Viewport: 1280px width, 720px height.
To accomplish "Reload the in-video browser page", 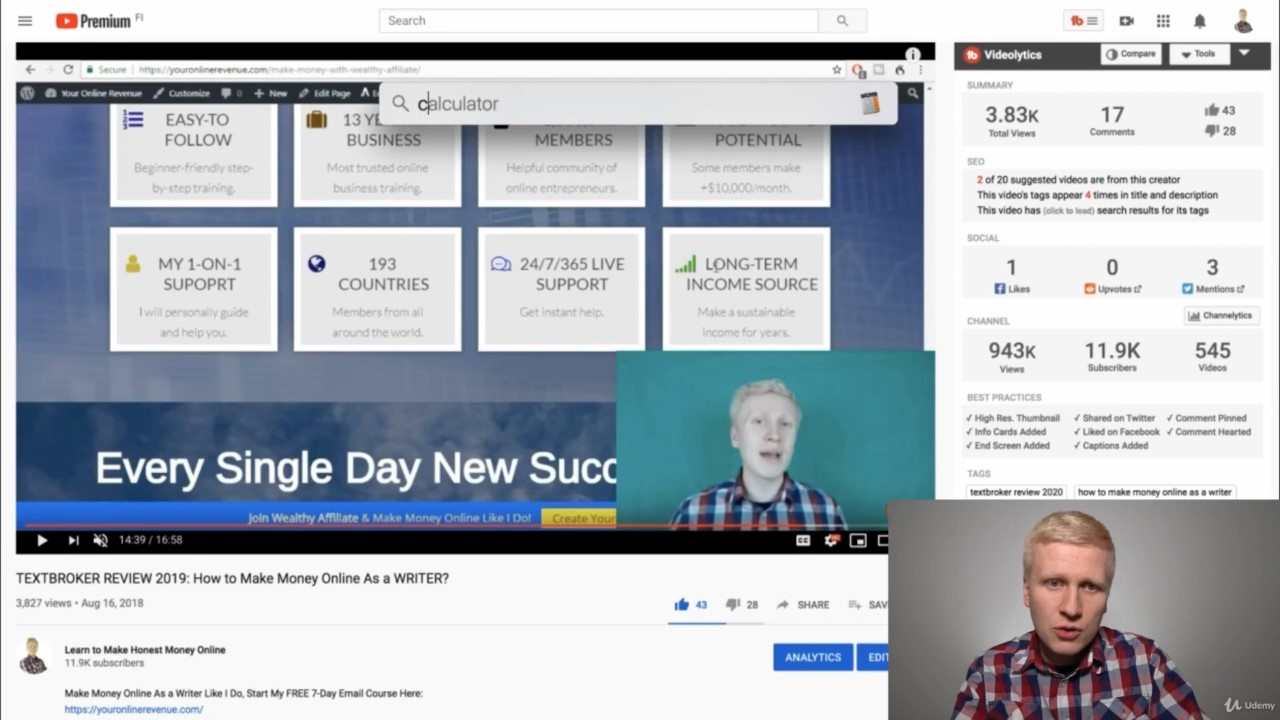I will 68,69.
